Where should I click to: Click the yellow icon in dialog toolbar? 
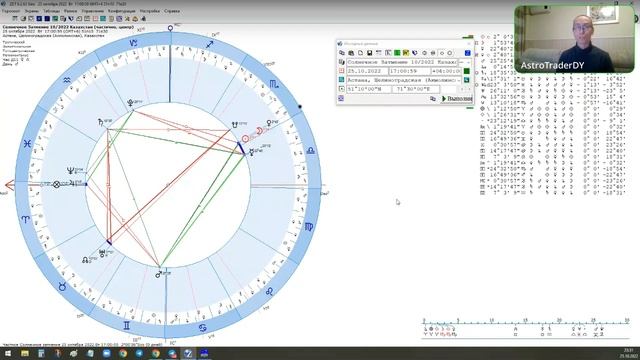click(x=406, y=53)
